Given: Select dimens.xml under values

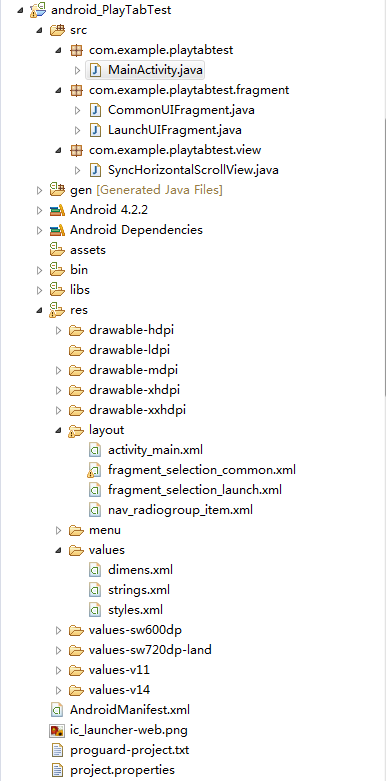Looking at the screenshot, I should (140, 570).
